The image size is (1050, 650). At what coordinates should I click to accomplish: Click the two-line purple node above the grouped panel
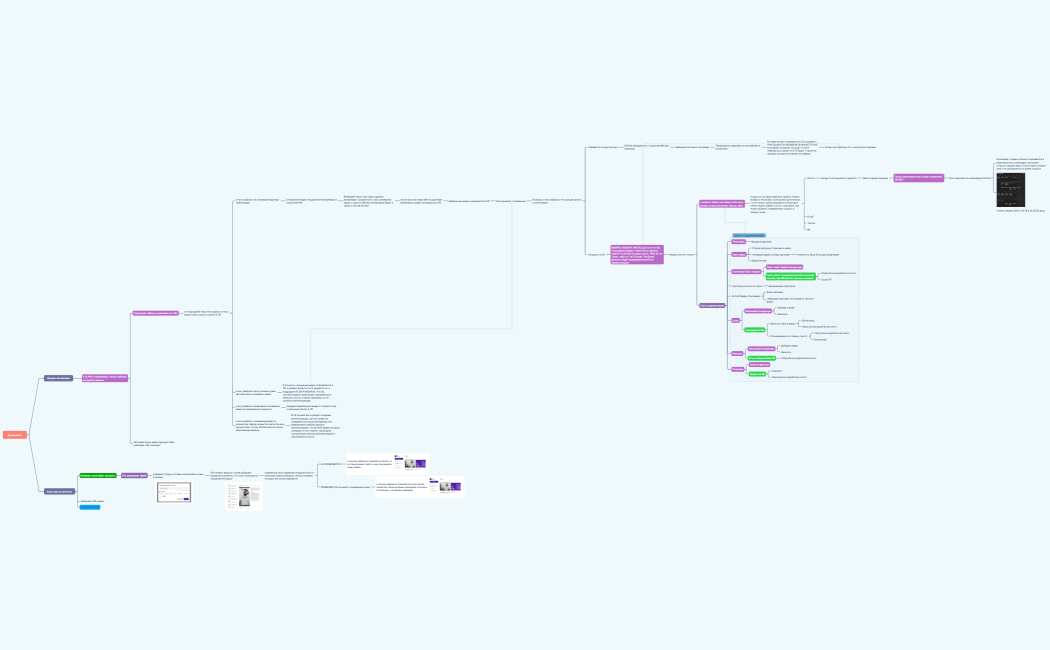pos(723,204)
